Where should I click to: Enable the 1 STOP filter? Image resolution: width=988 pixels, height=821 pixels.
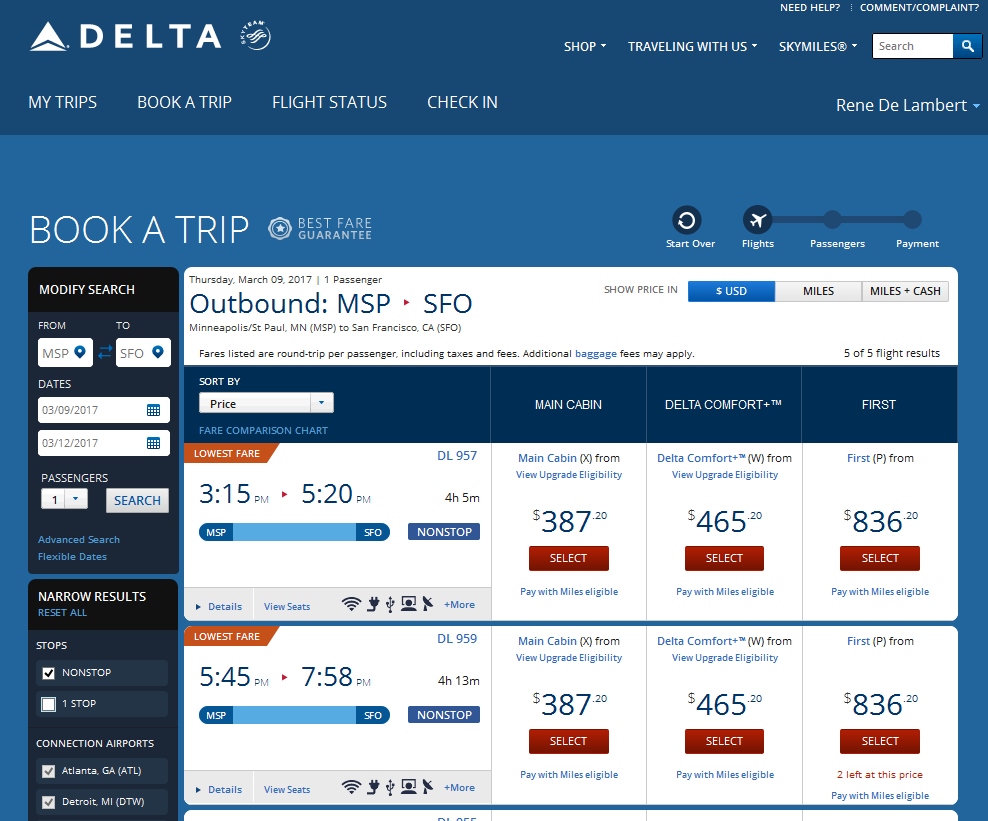[48, 704]
